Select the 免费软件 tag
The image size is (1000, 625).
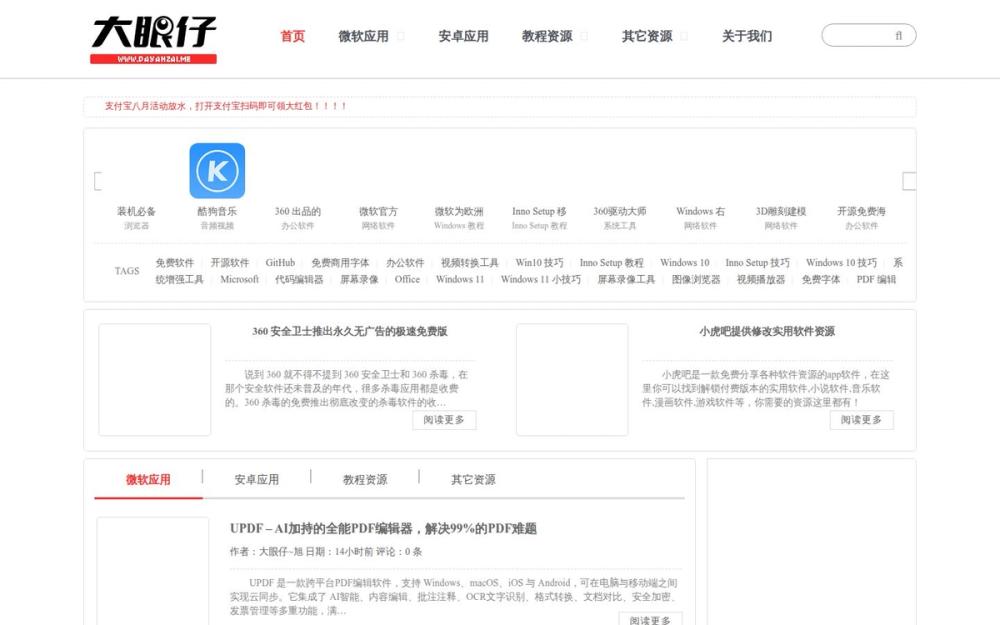point(175,263)
